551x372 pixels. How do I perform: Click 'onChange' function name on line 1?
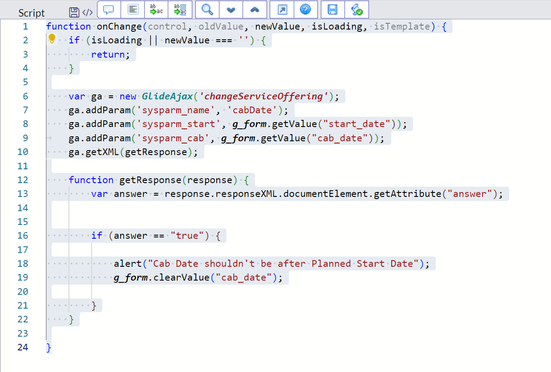coord(119,27)
